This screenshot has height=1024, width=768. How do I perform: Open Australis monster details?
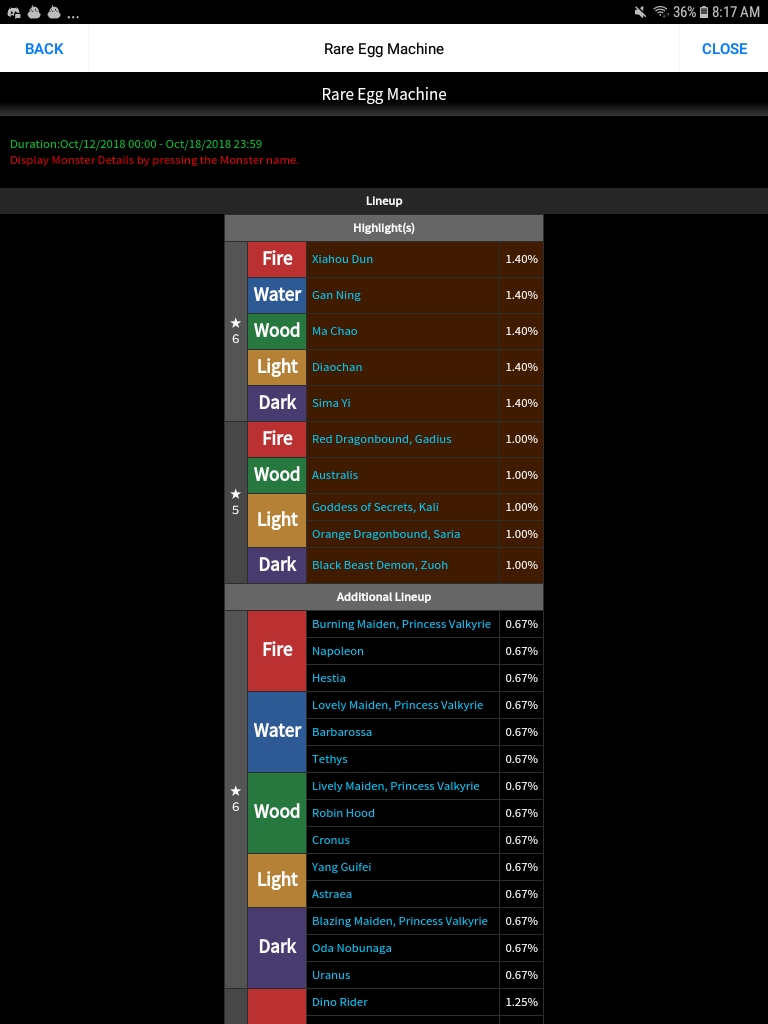tap(334, 475)
